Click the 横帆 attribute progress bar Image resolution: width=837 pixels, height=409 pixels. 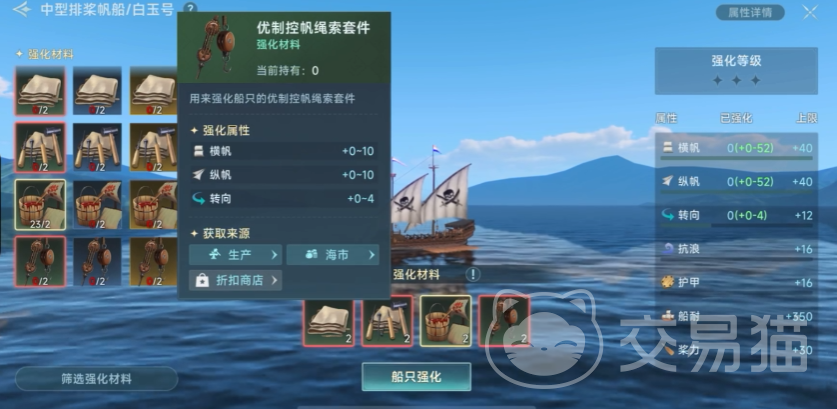tap(736, 158)
